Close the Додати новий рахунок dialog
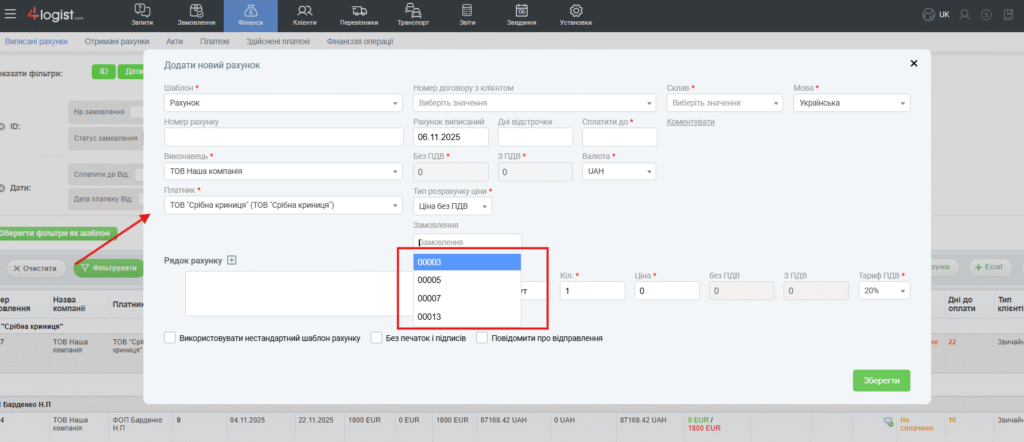 pos(913,63)
